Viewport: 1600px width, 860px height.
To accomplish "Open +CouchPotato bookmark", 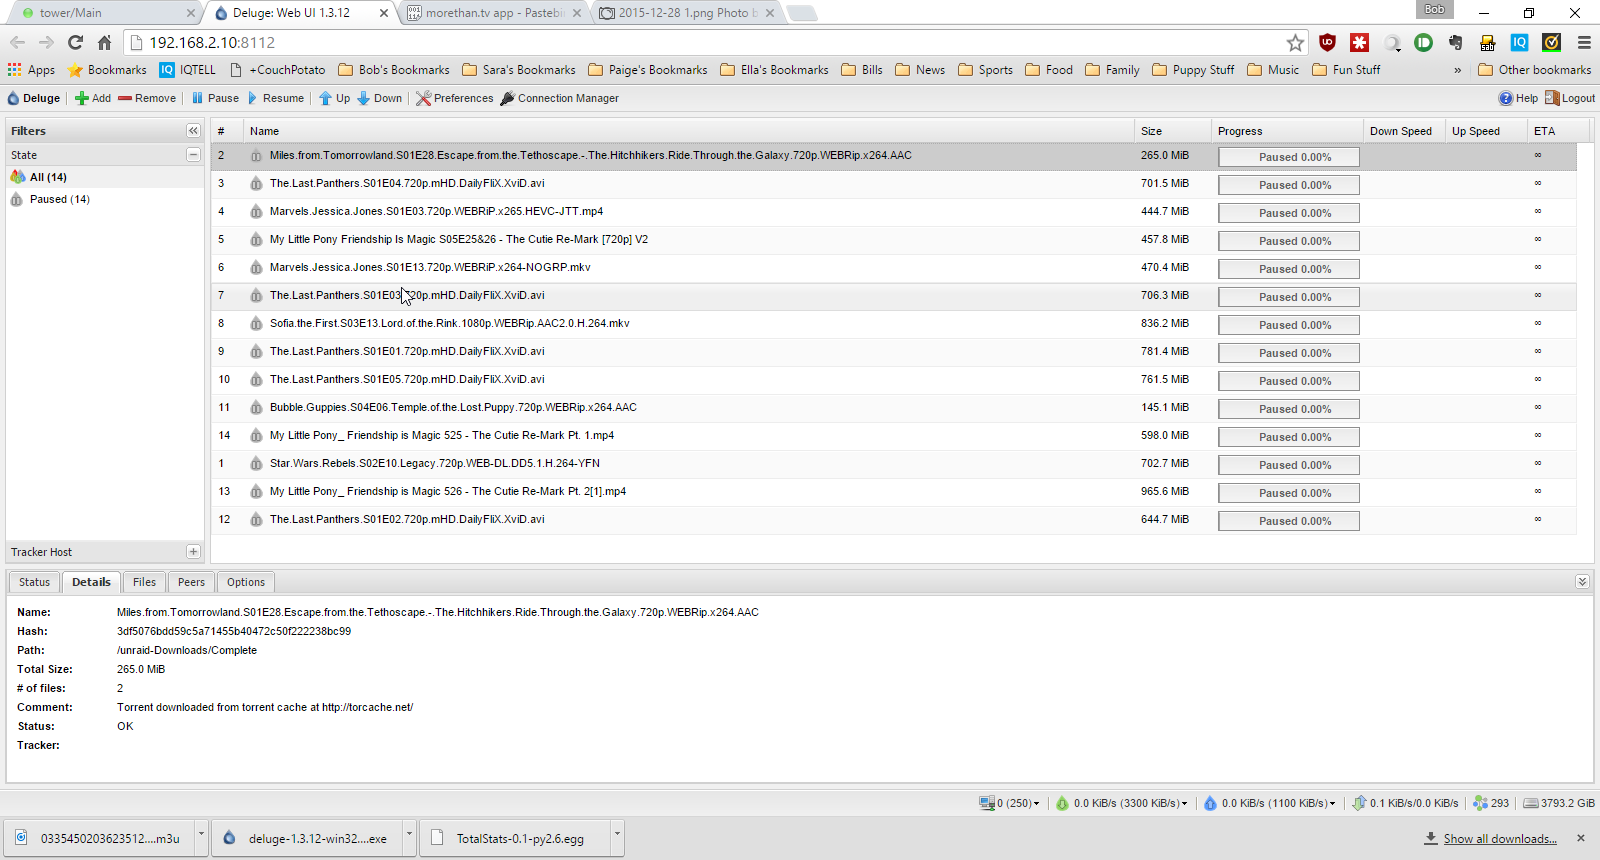I will 278,70.
